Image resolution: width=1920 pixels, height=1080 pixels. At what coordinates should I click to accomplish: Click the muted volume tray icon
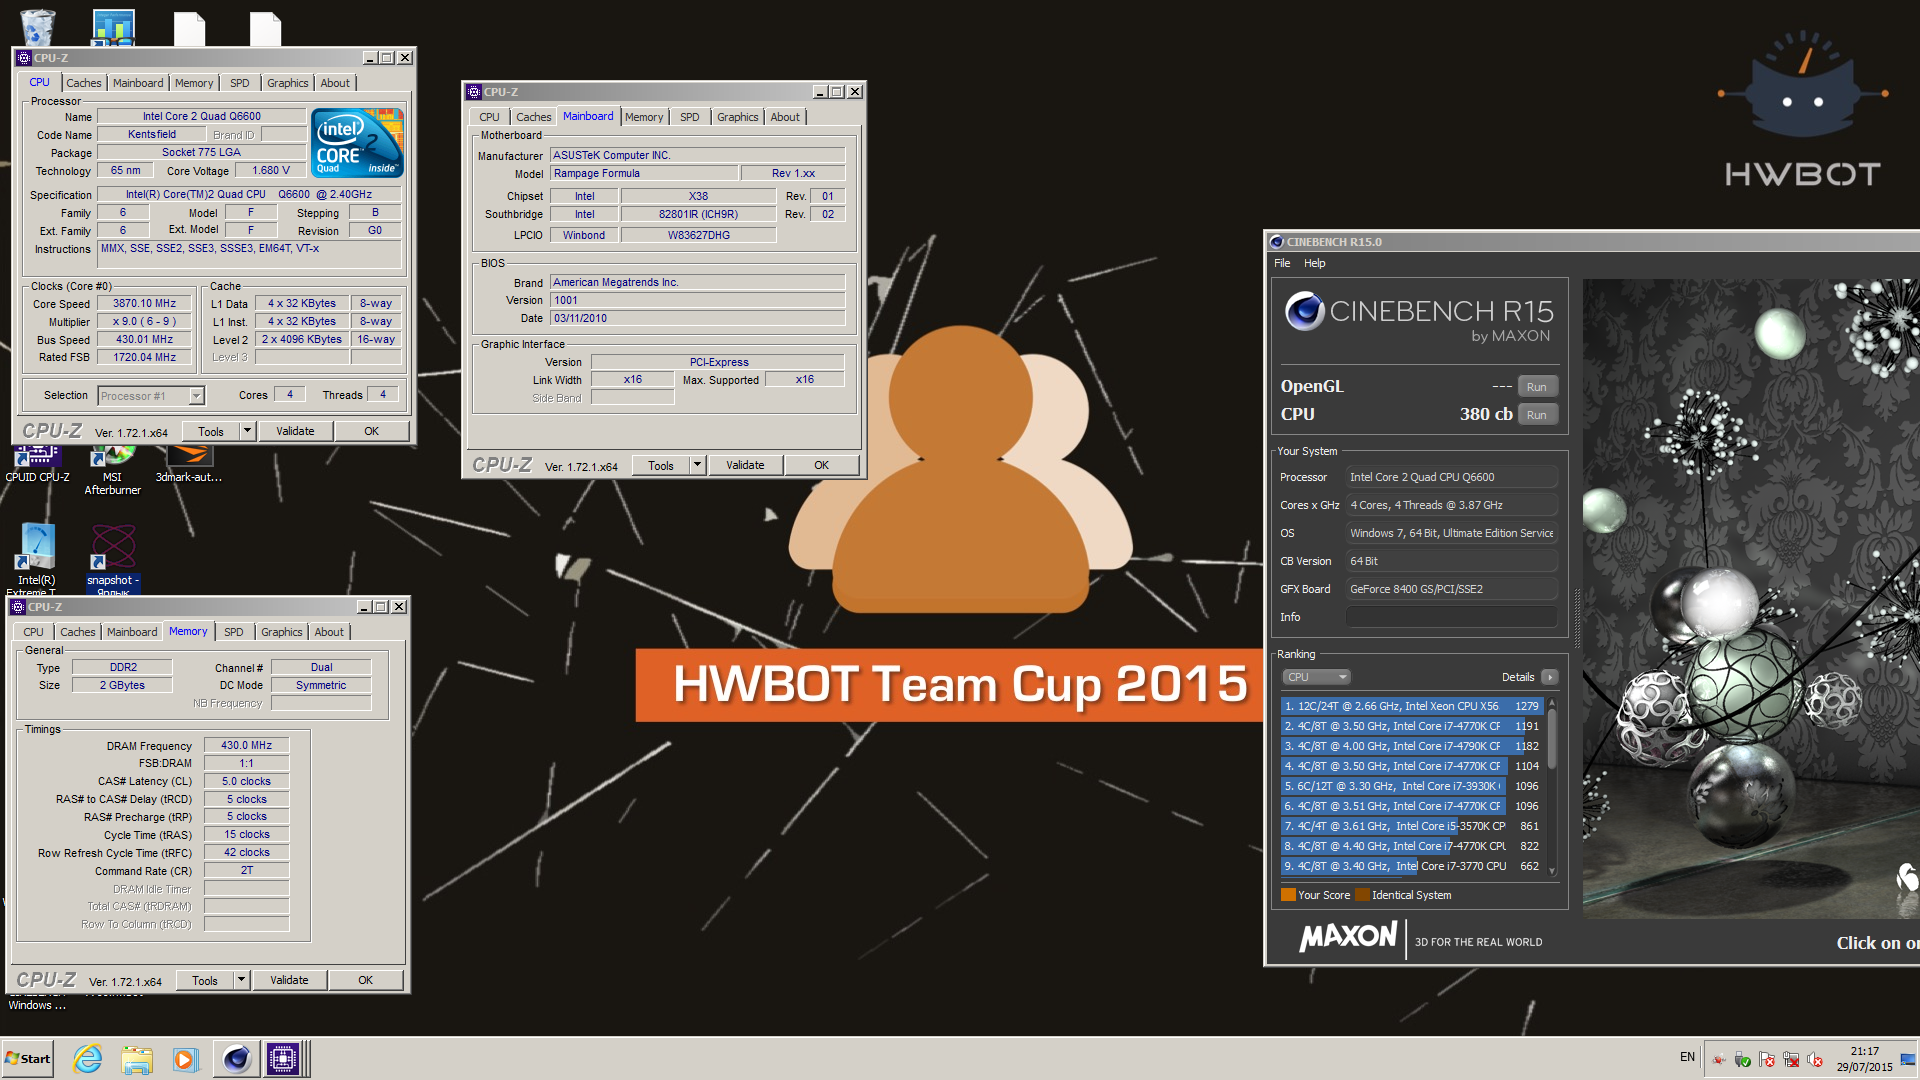tap(1815, 1059)
